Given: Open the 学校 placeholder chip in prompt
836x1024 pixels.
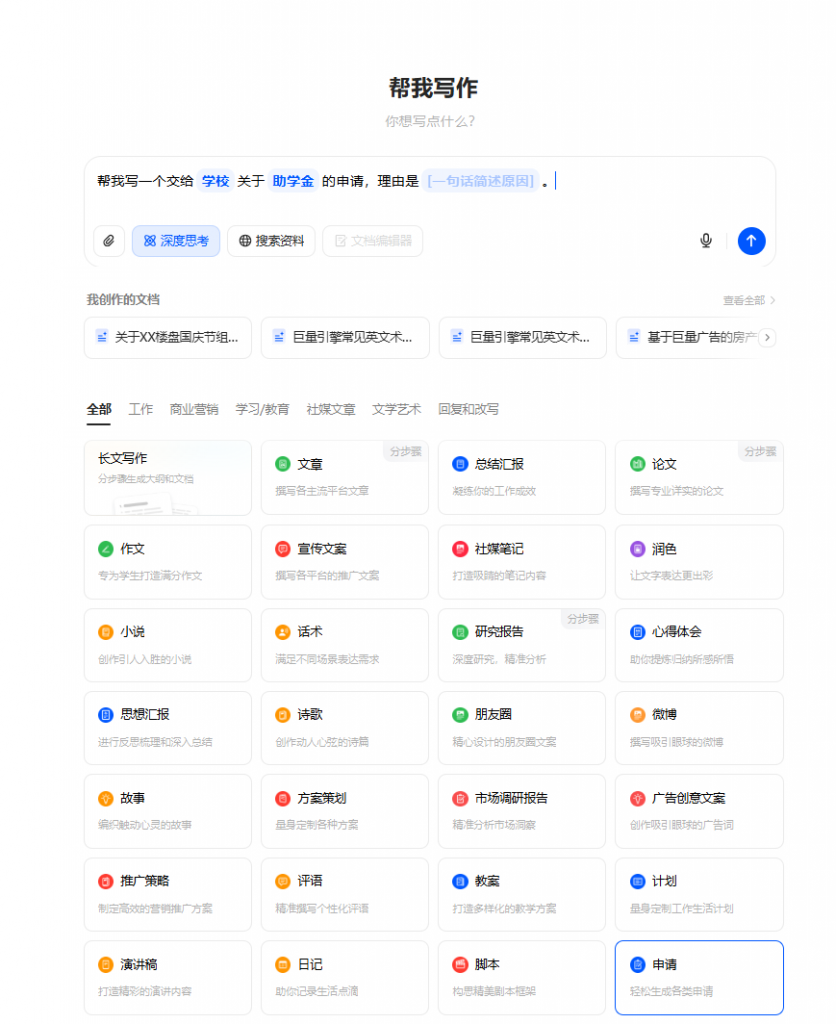Looking at the screenshot, I should pos(215,181).
